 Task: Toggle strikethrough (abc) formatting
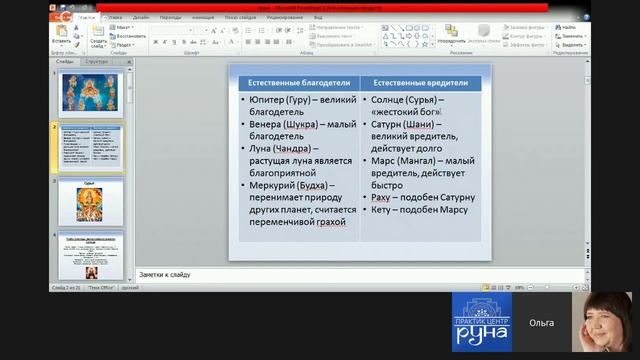(x=193, y=42)
